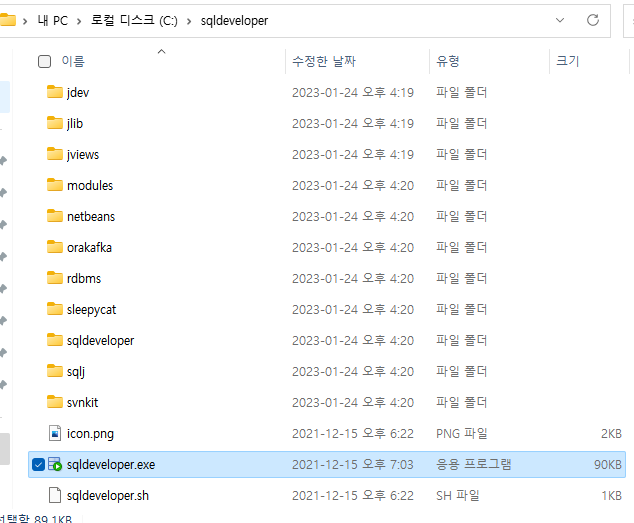Select the orakafka folder name
This screenshot has height=523, width=634.
[x=89, y=247]
